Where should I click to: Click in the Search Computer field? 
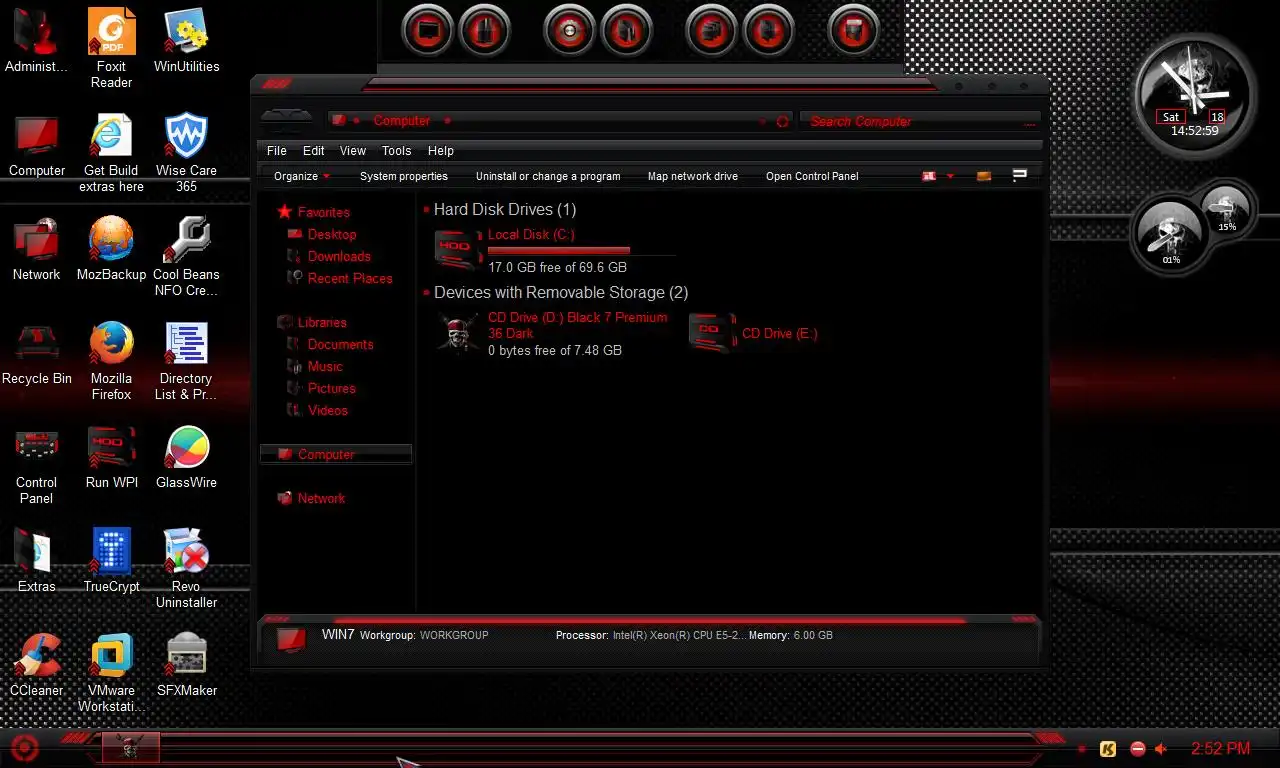(x=918, y=121)
